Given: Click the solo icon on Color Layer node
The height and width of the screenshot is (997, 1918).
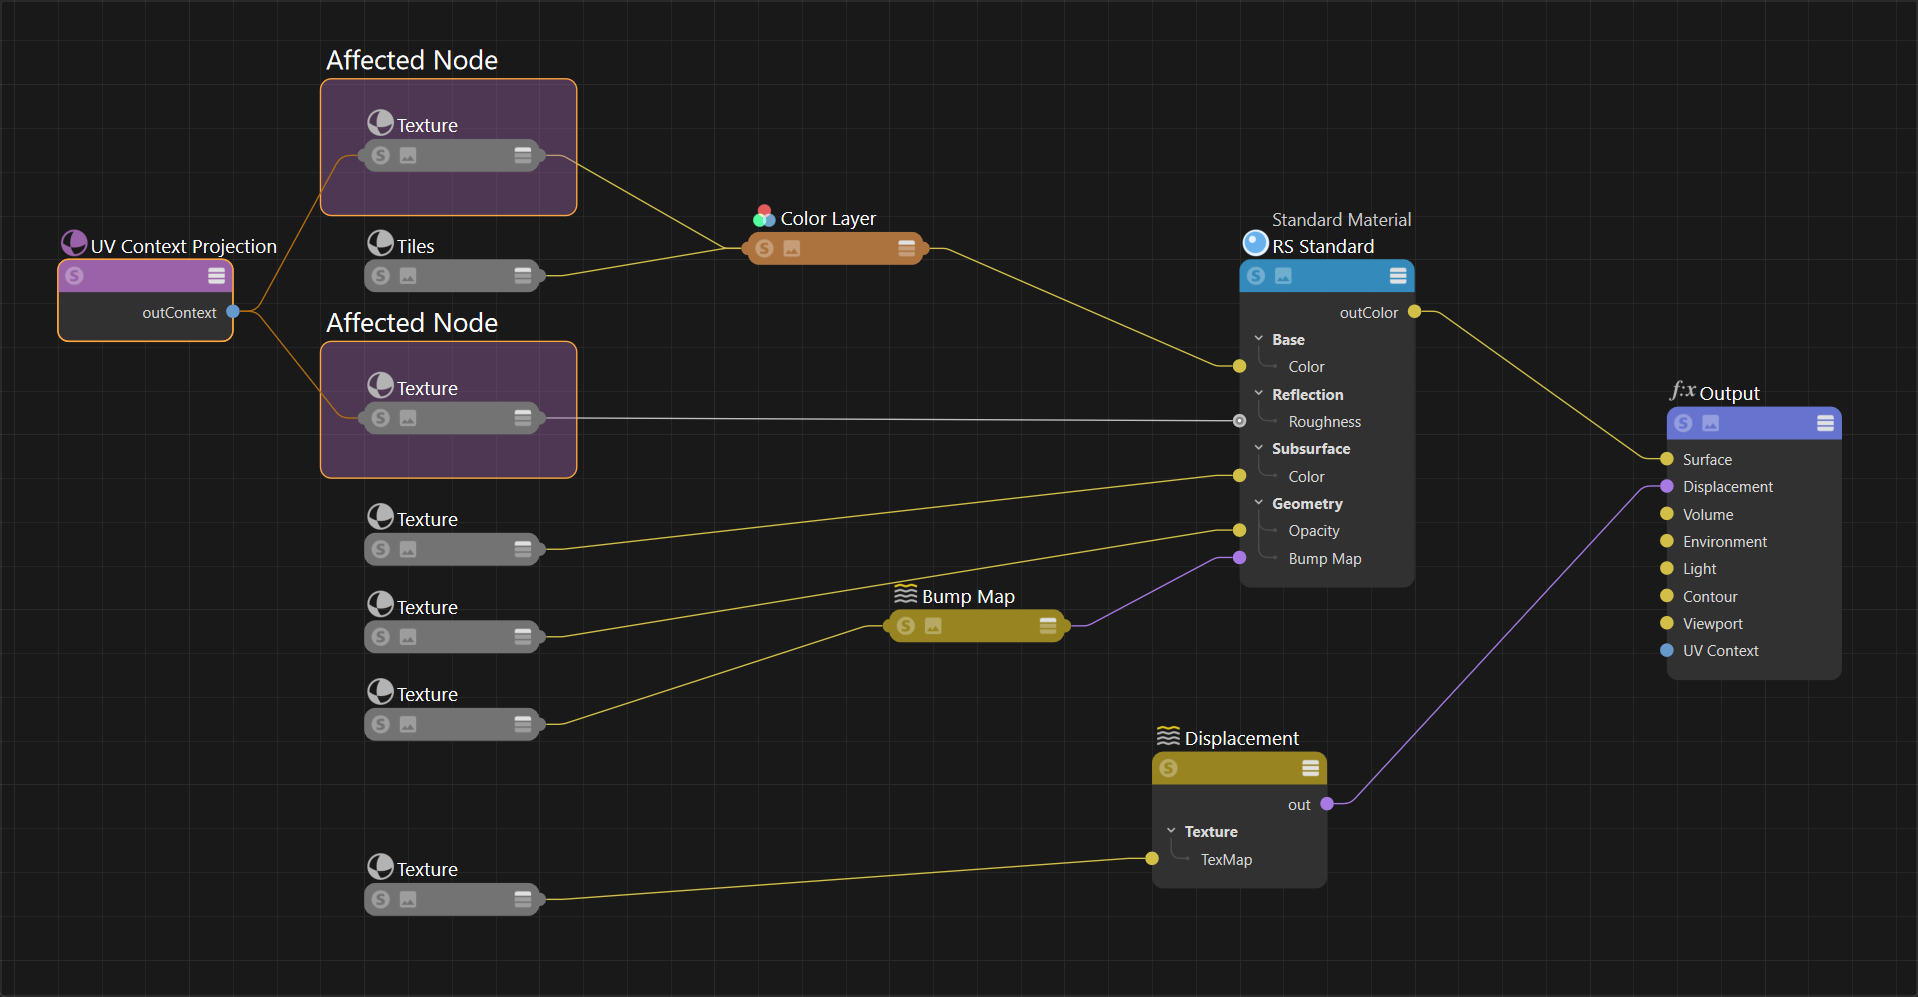Looking at the screenshot, I should click(765, 248).
